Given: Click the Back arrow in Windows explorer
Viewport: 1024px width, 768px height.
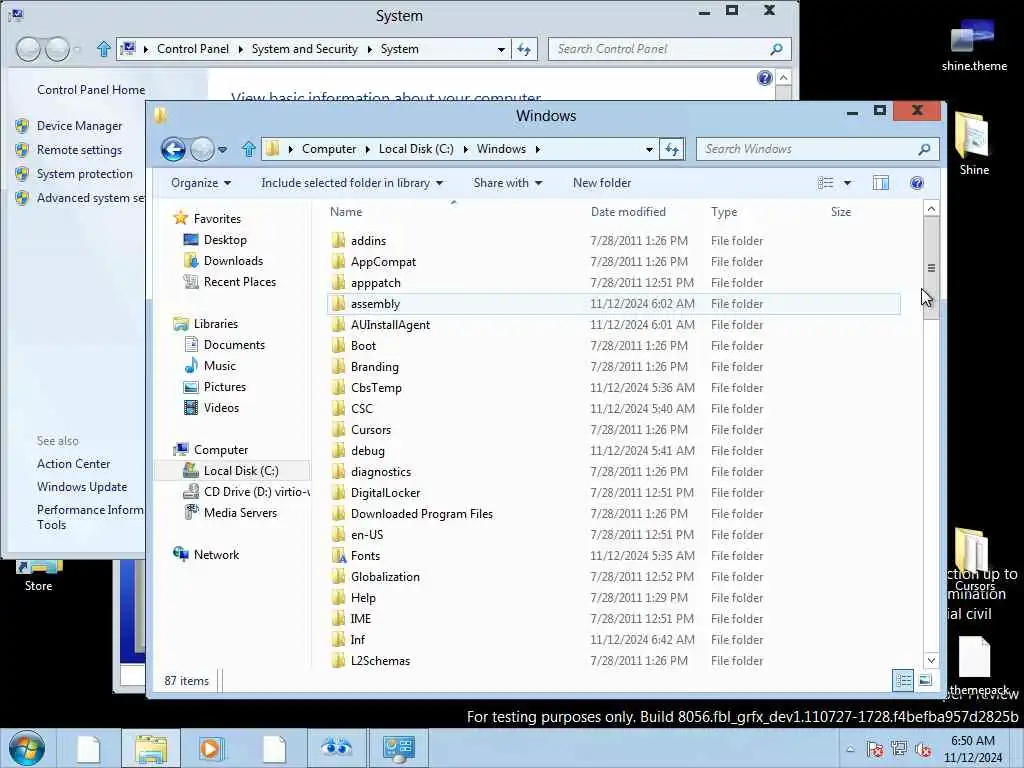Looking at the screenshot, I should 174,150.
